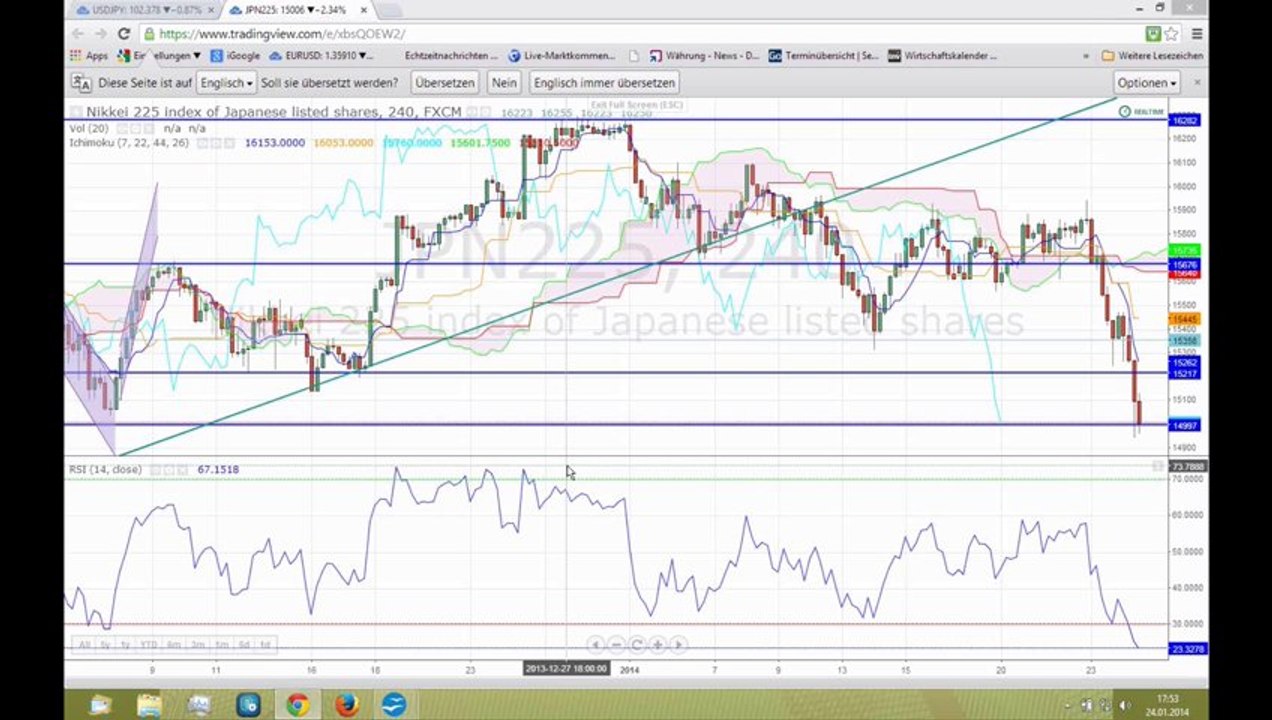Open Firefox from the taskbar
Screen dimensions: 1272x720
coord(346,705)
